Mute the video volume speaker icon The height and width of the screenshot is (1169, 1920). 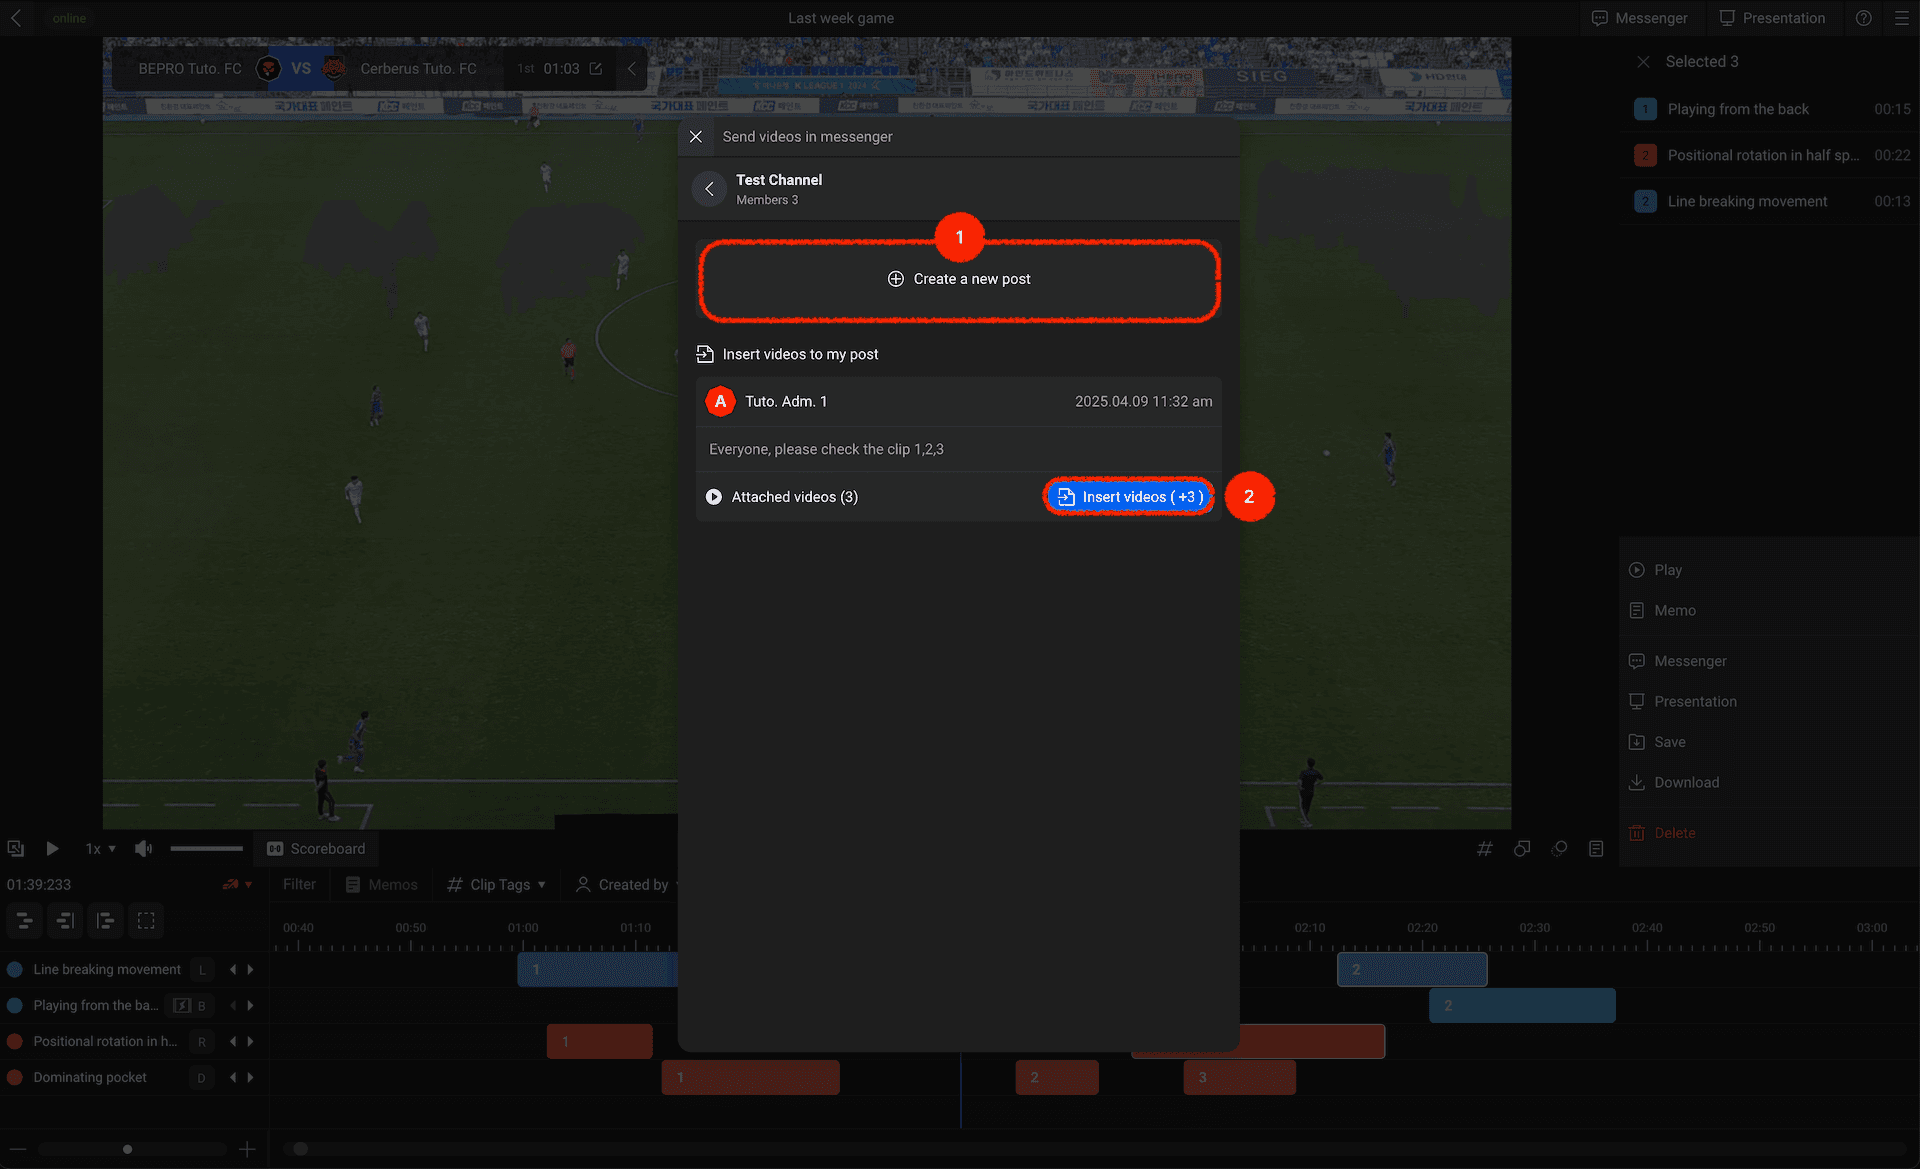143,849
